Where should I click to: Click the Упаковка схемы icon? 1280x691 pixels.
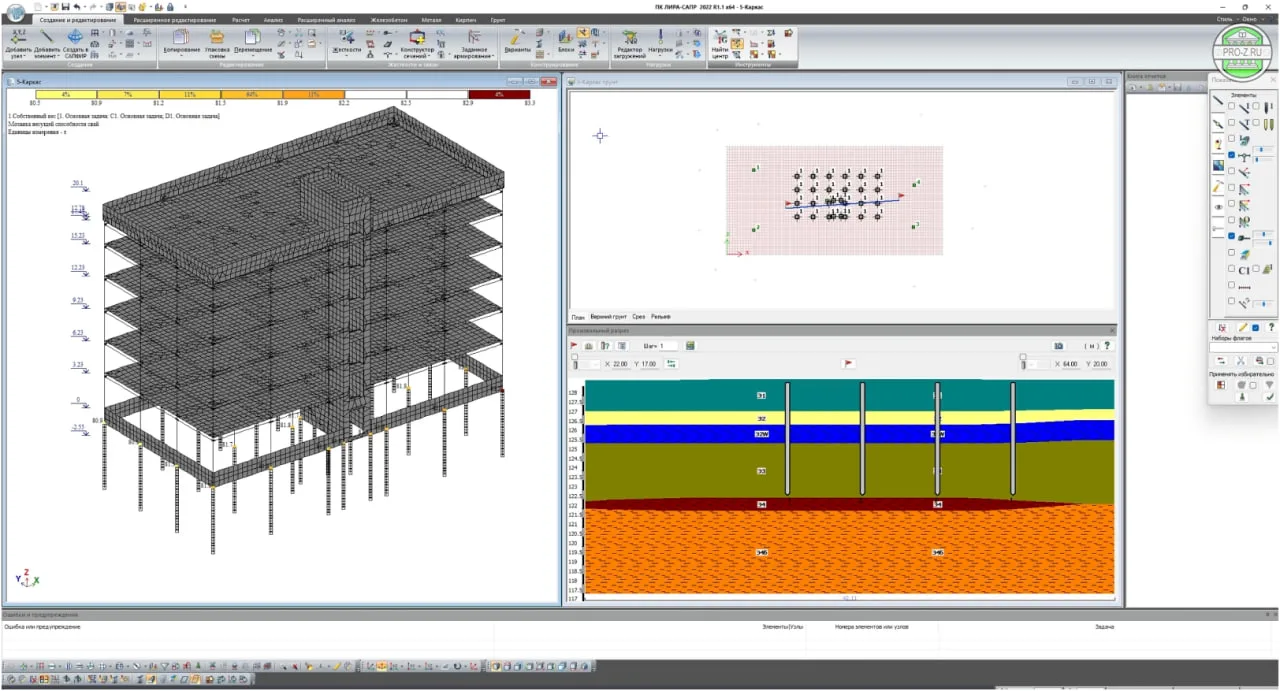(217, 38)
